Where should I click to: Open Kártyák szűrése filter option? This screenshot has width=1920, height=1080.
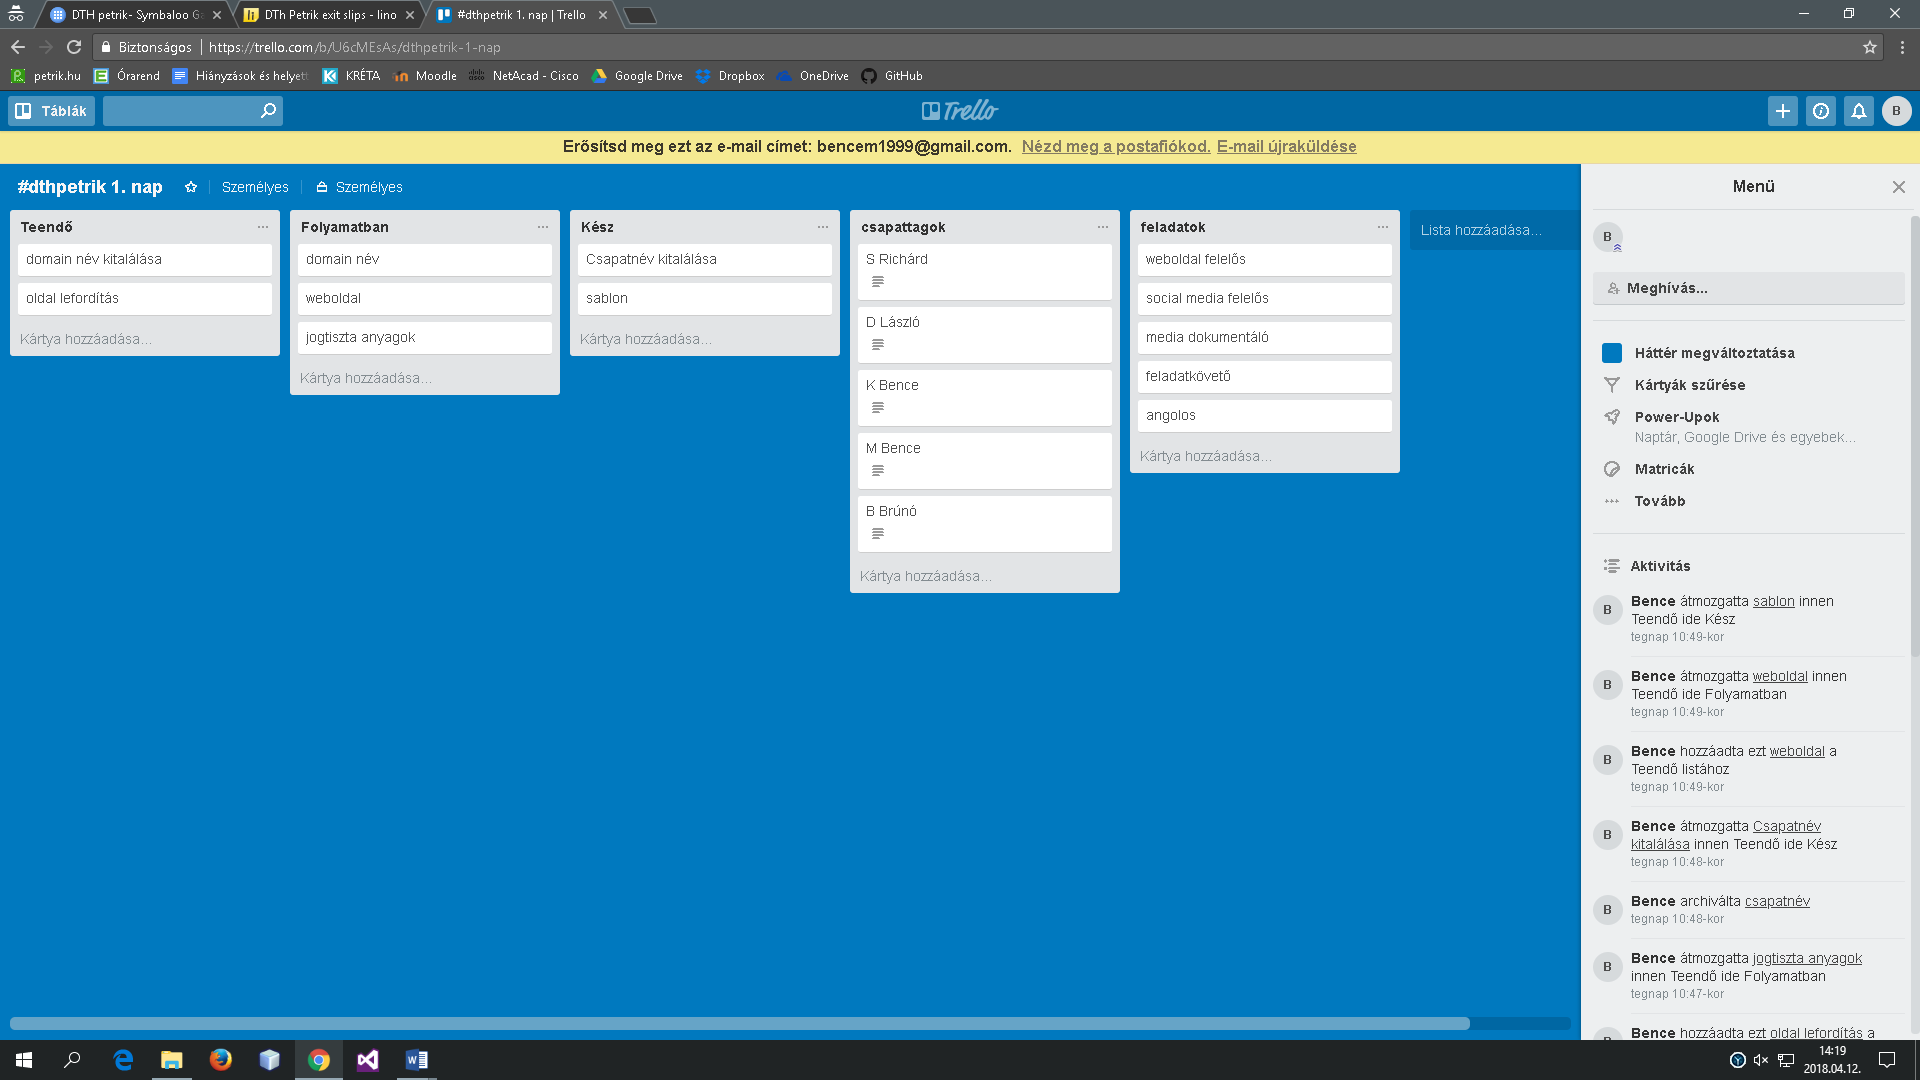[x=1689, y=385]
